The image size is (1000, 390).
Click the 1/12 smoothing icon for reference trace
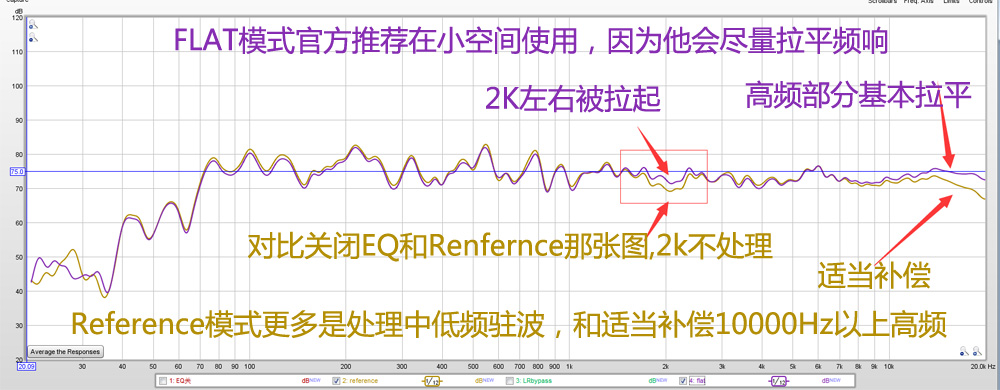click(432, 381)
